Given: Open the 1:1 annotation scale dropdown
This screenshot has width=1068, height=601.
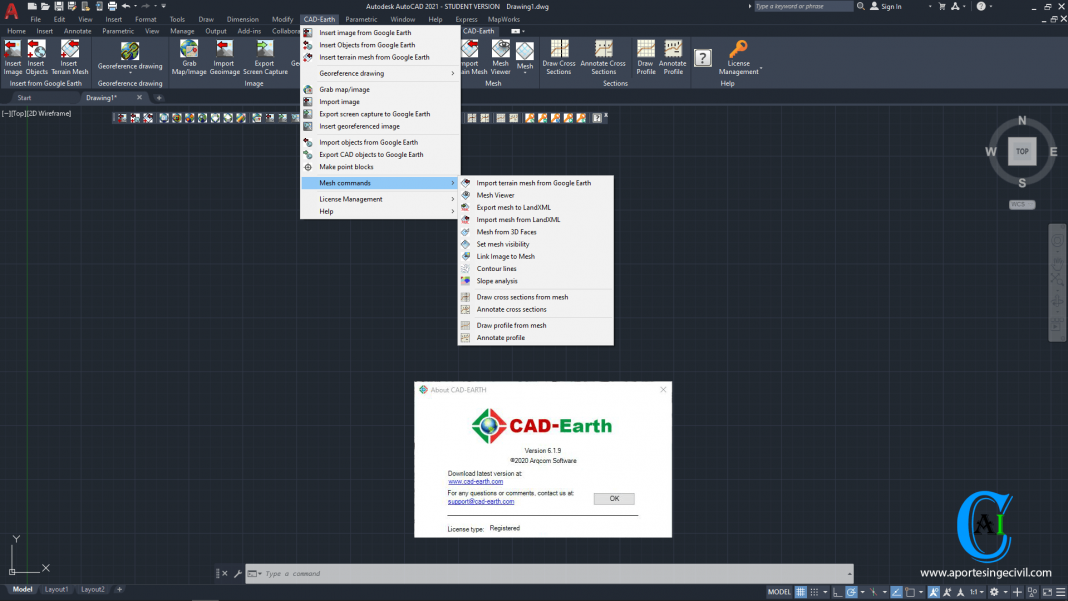Looking at the screenshot, I should pos(977,591).
